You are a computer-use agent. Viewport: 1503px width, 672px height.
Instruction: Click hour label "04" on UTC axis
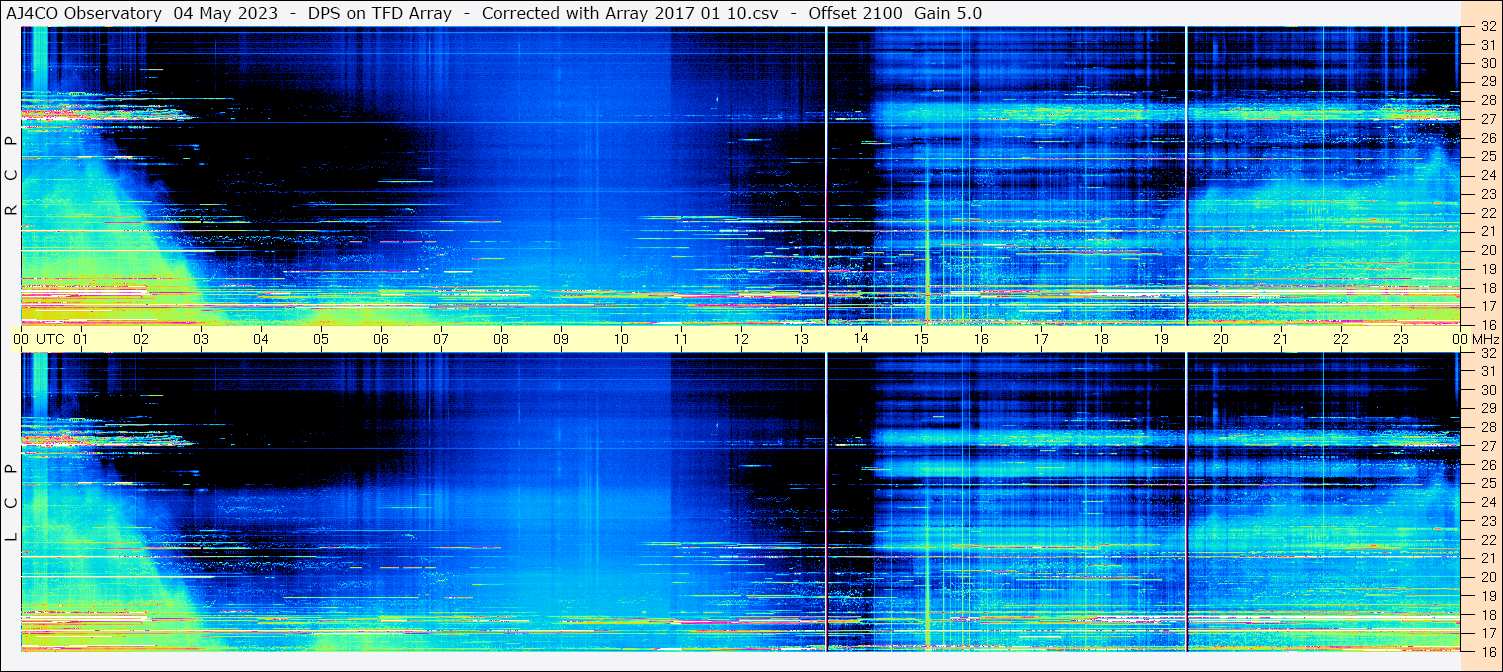click(x=261, y=339)
